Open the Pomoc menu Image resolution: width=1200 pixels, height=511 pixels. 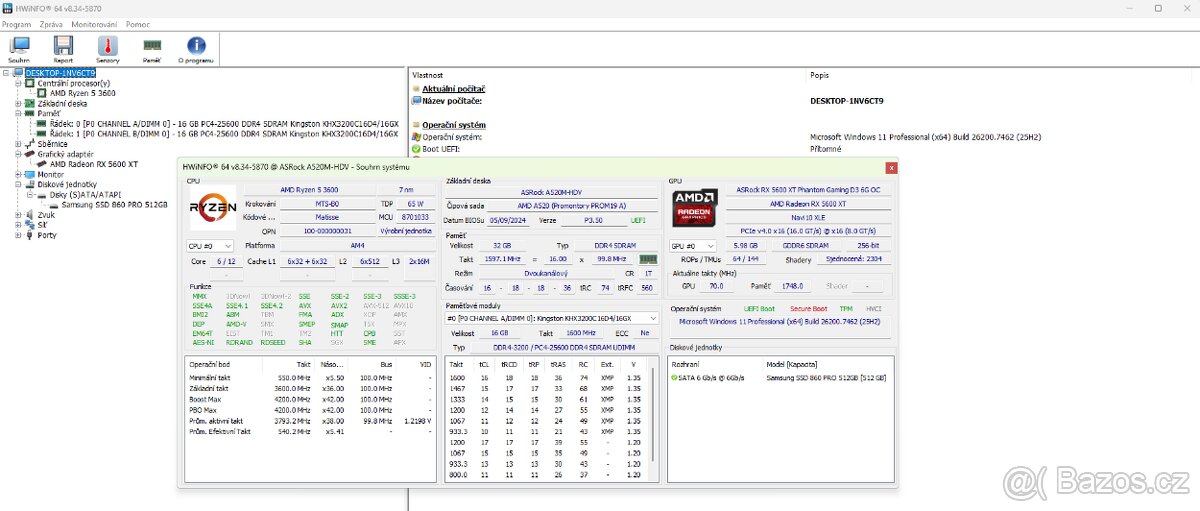138,23
